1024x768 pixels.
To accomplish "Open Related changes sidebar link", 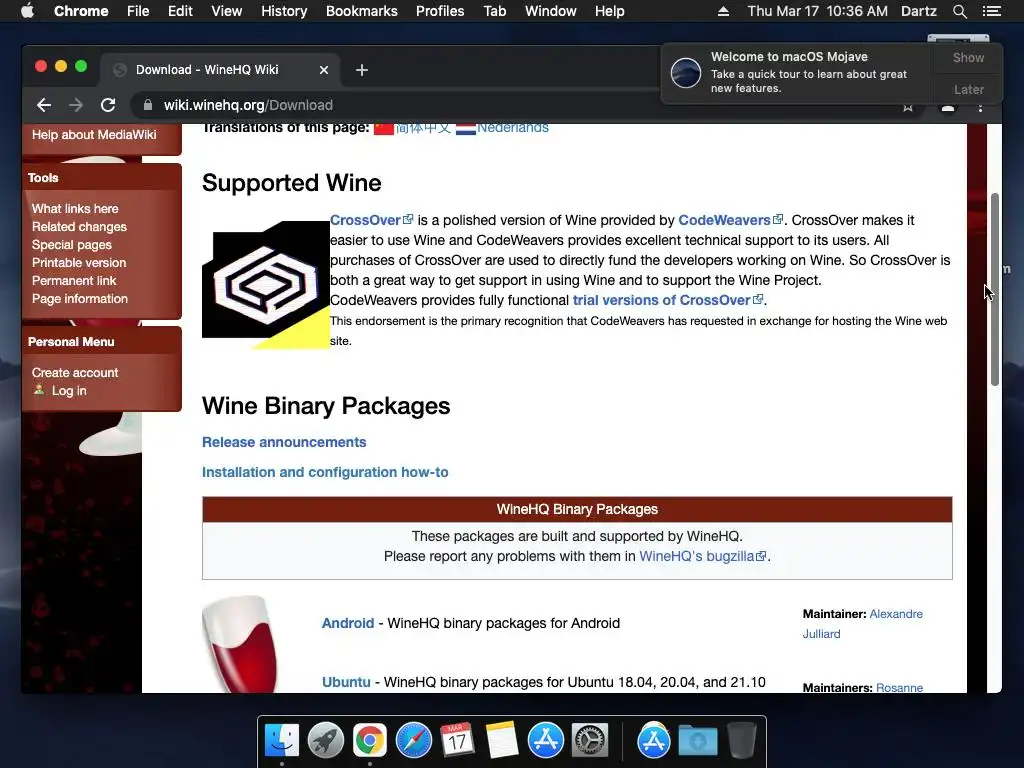I will click(x=79, y=227).
